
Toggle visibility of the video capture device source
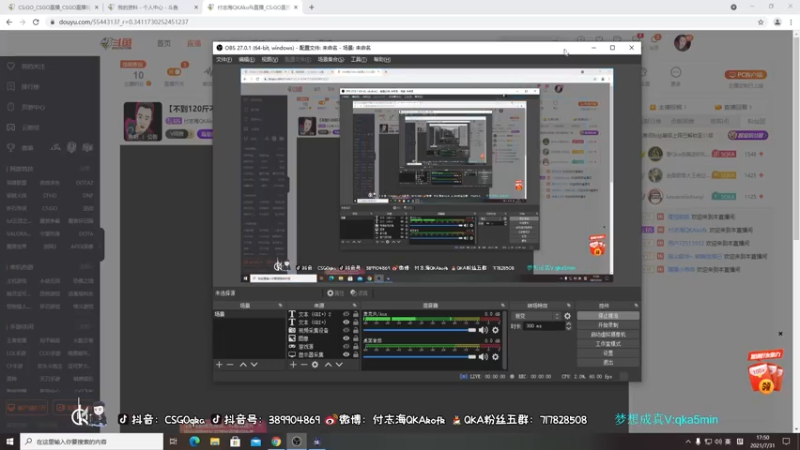click(x=346, y=331)
